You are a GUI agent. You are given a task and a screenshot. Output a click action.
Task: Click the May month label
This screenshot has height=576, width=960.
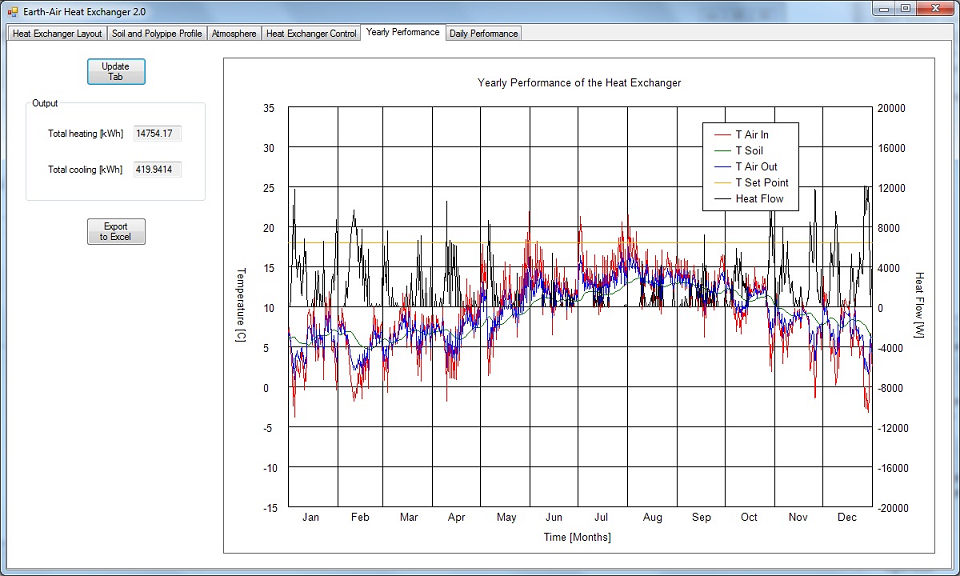(506, 517)
